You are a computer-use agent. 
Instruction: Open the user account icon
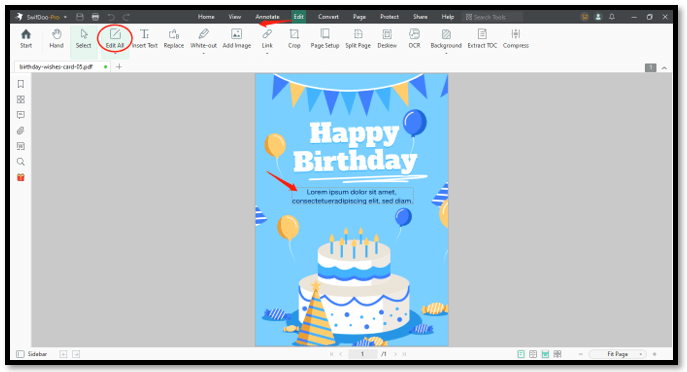(598, 17)
